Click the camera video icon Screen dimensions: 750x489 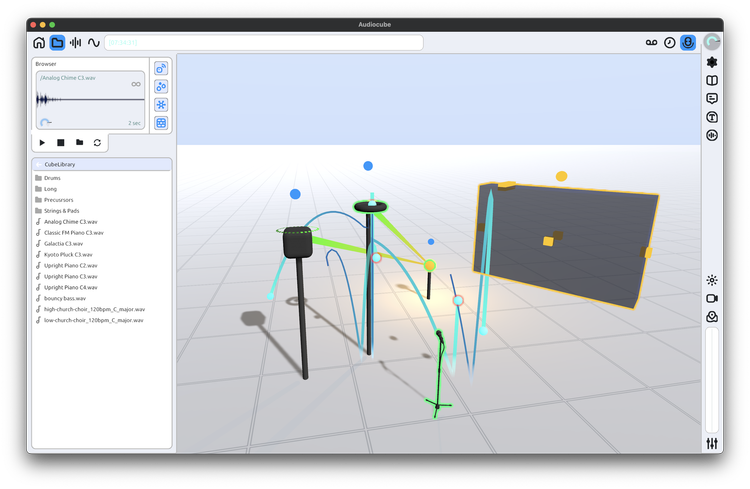coord(712,298)
